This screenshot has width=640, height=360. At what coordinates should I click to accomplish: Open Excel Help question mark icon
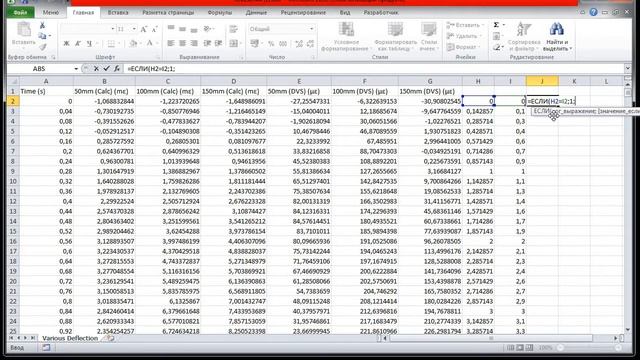593,12
